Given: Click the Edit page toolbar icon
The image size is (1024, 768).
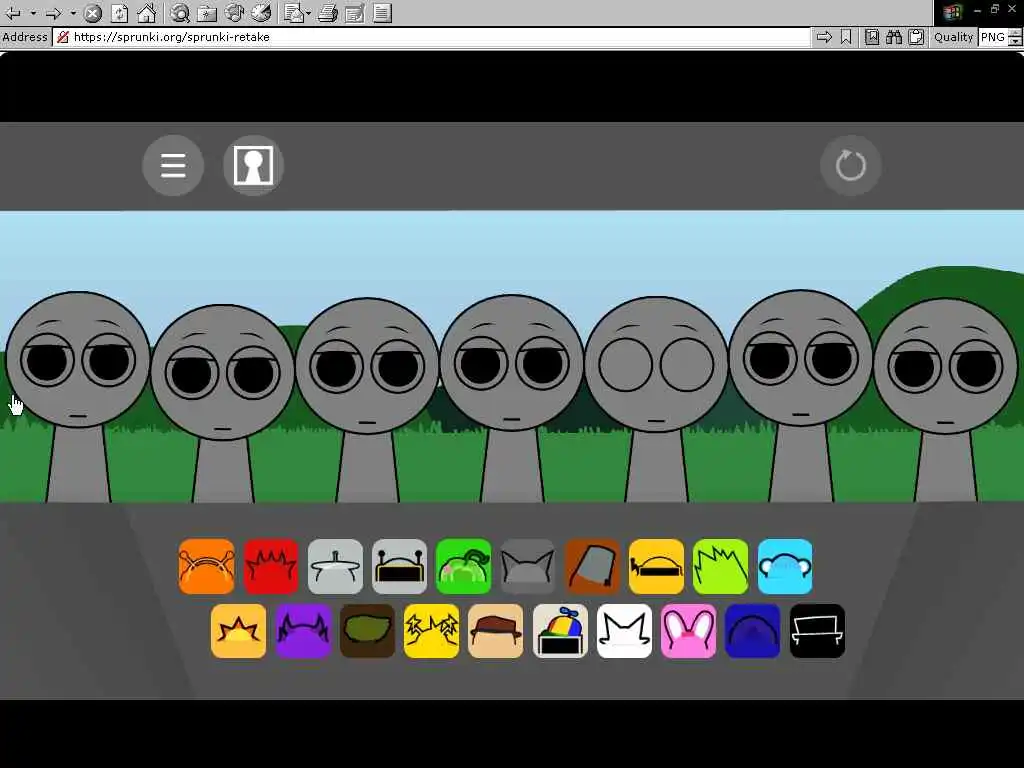Looking at the screenshot, I should click(355, 13).
